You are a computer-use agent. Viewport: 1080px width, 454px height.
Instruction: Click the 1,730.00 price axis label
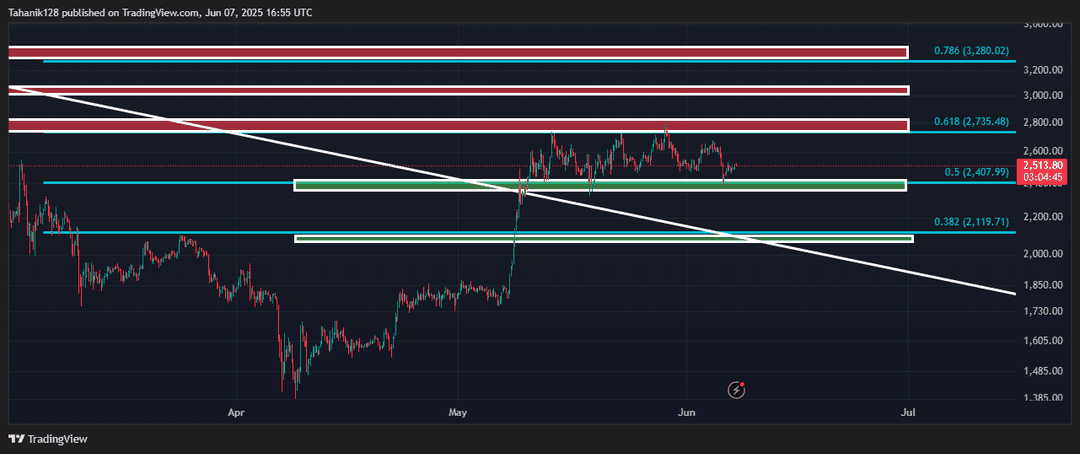click(1043, 311)
